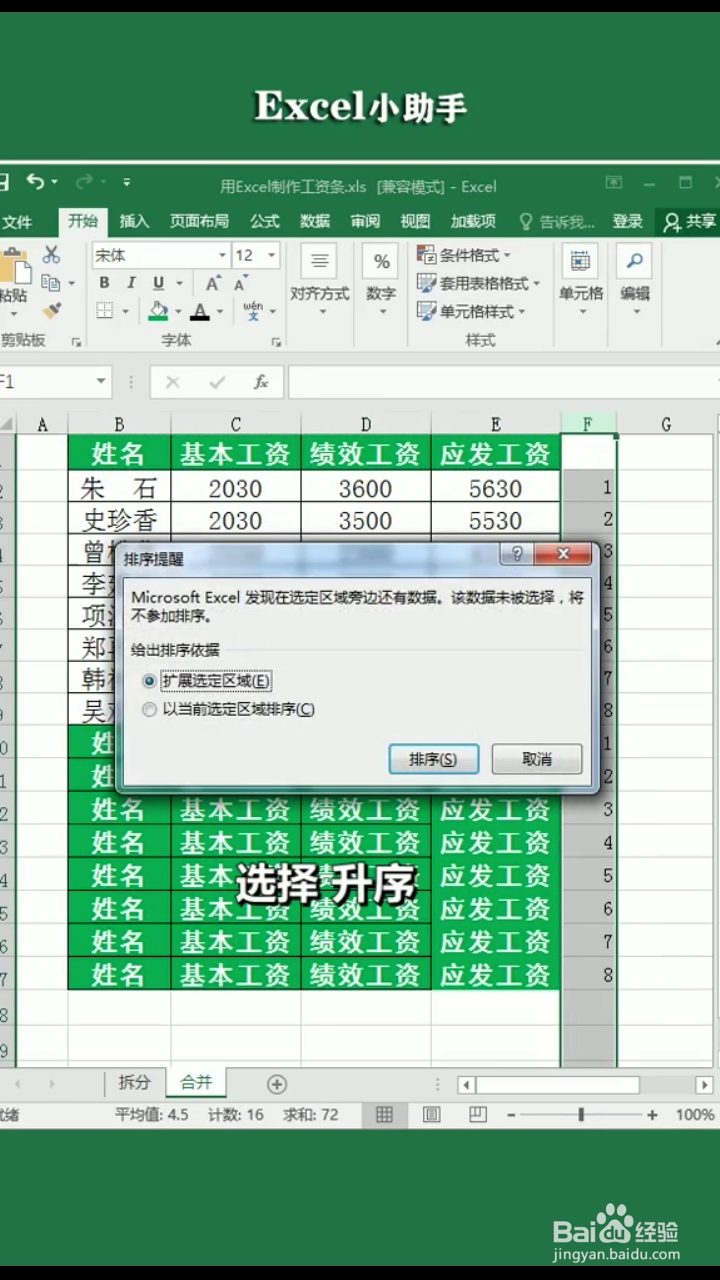This screenshot has height=1280, width=720.
Task: Click the zoom in plus button
Action: click(652, 1114)
